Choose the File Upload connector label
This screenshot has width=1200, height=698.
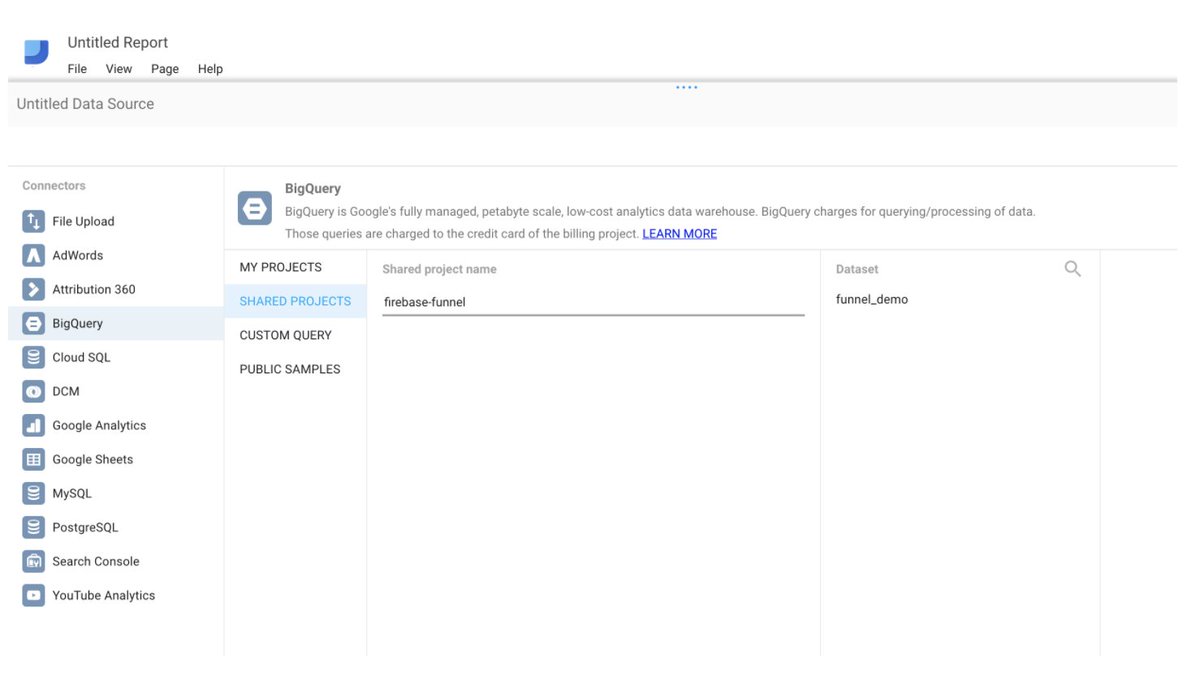(x=83, y=221)
